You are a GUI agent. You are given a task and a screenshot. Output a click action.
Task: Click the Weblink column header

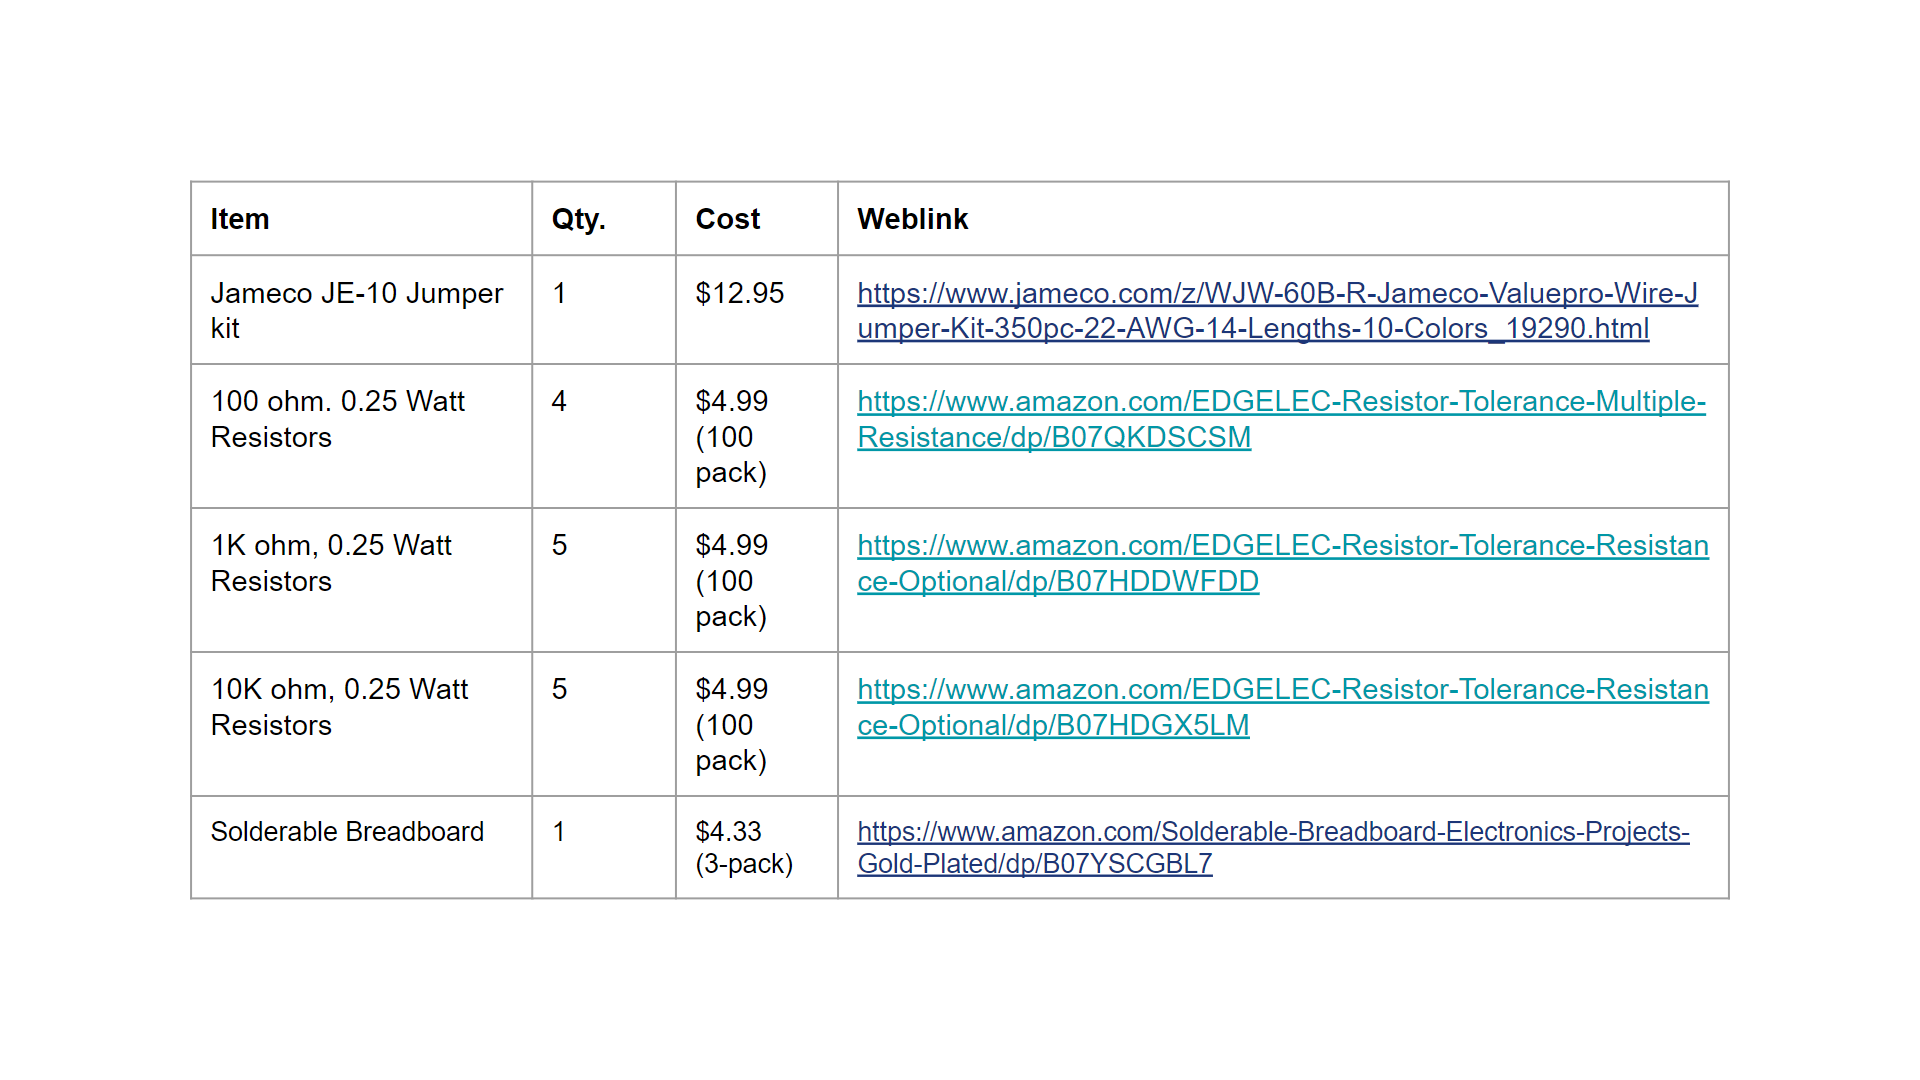(x=912, y=219)
